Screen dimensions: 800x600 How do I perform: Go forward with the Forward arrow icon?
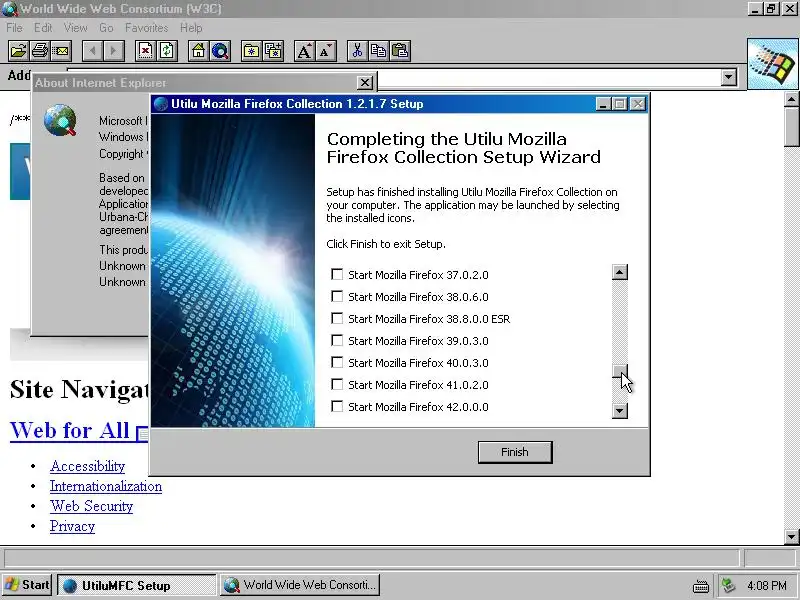point(114,51)
